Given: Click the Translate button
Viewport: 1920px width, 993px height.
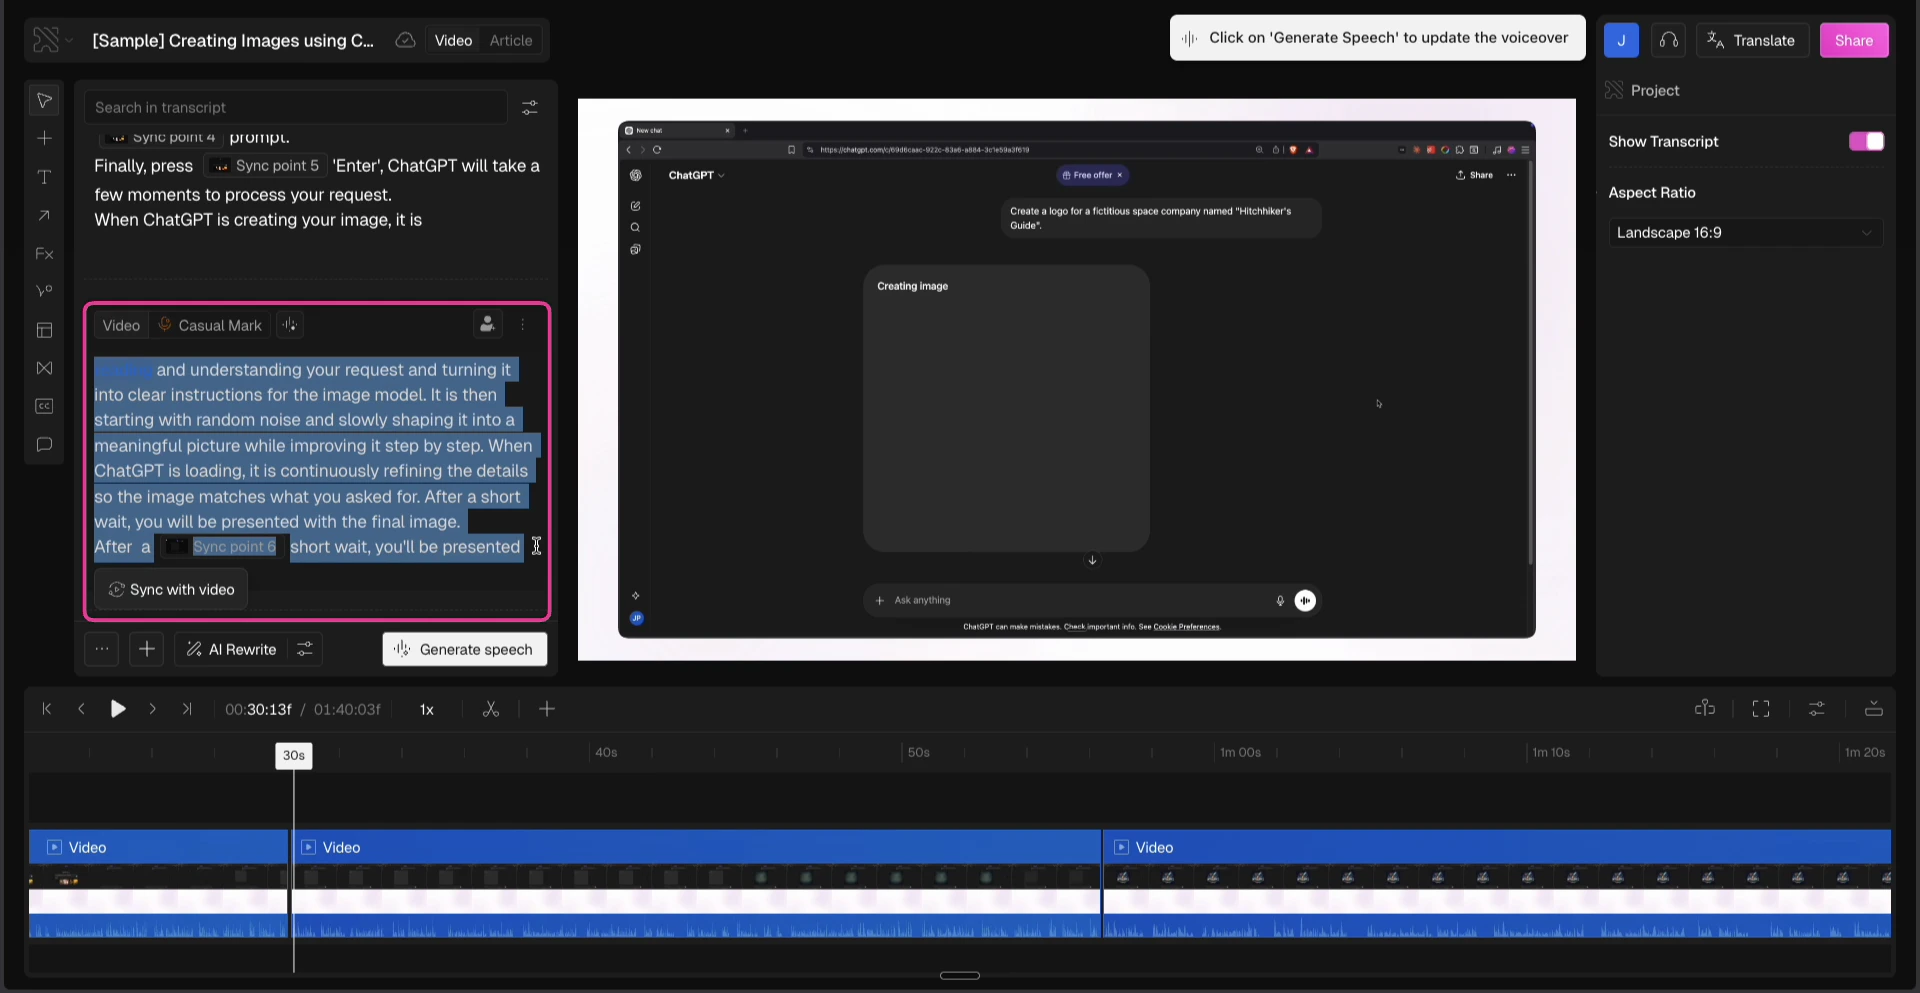Looking at the screenshot, I should (x=1752, y=40).
